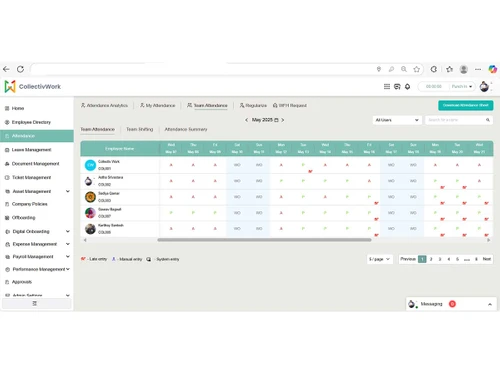
Task: Click the May 2025 month label
Action: point(262,120)
